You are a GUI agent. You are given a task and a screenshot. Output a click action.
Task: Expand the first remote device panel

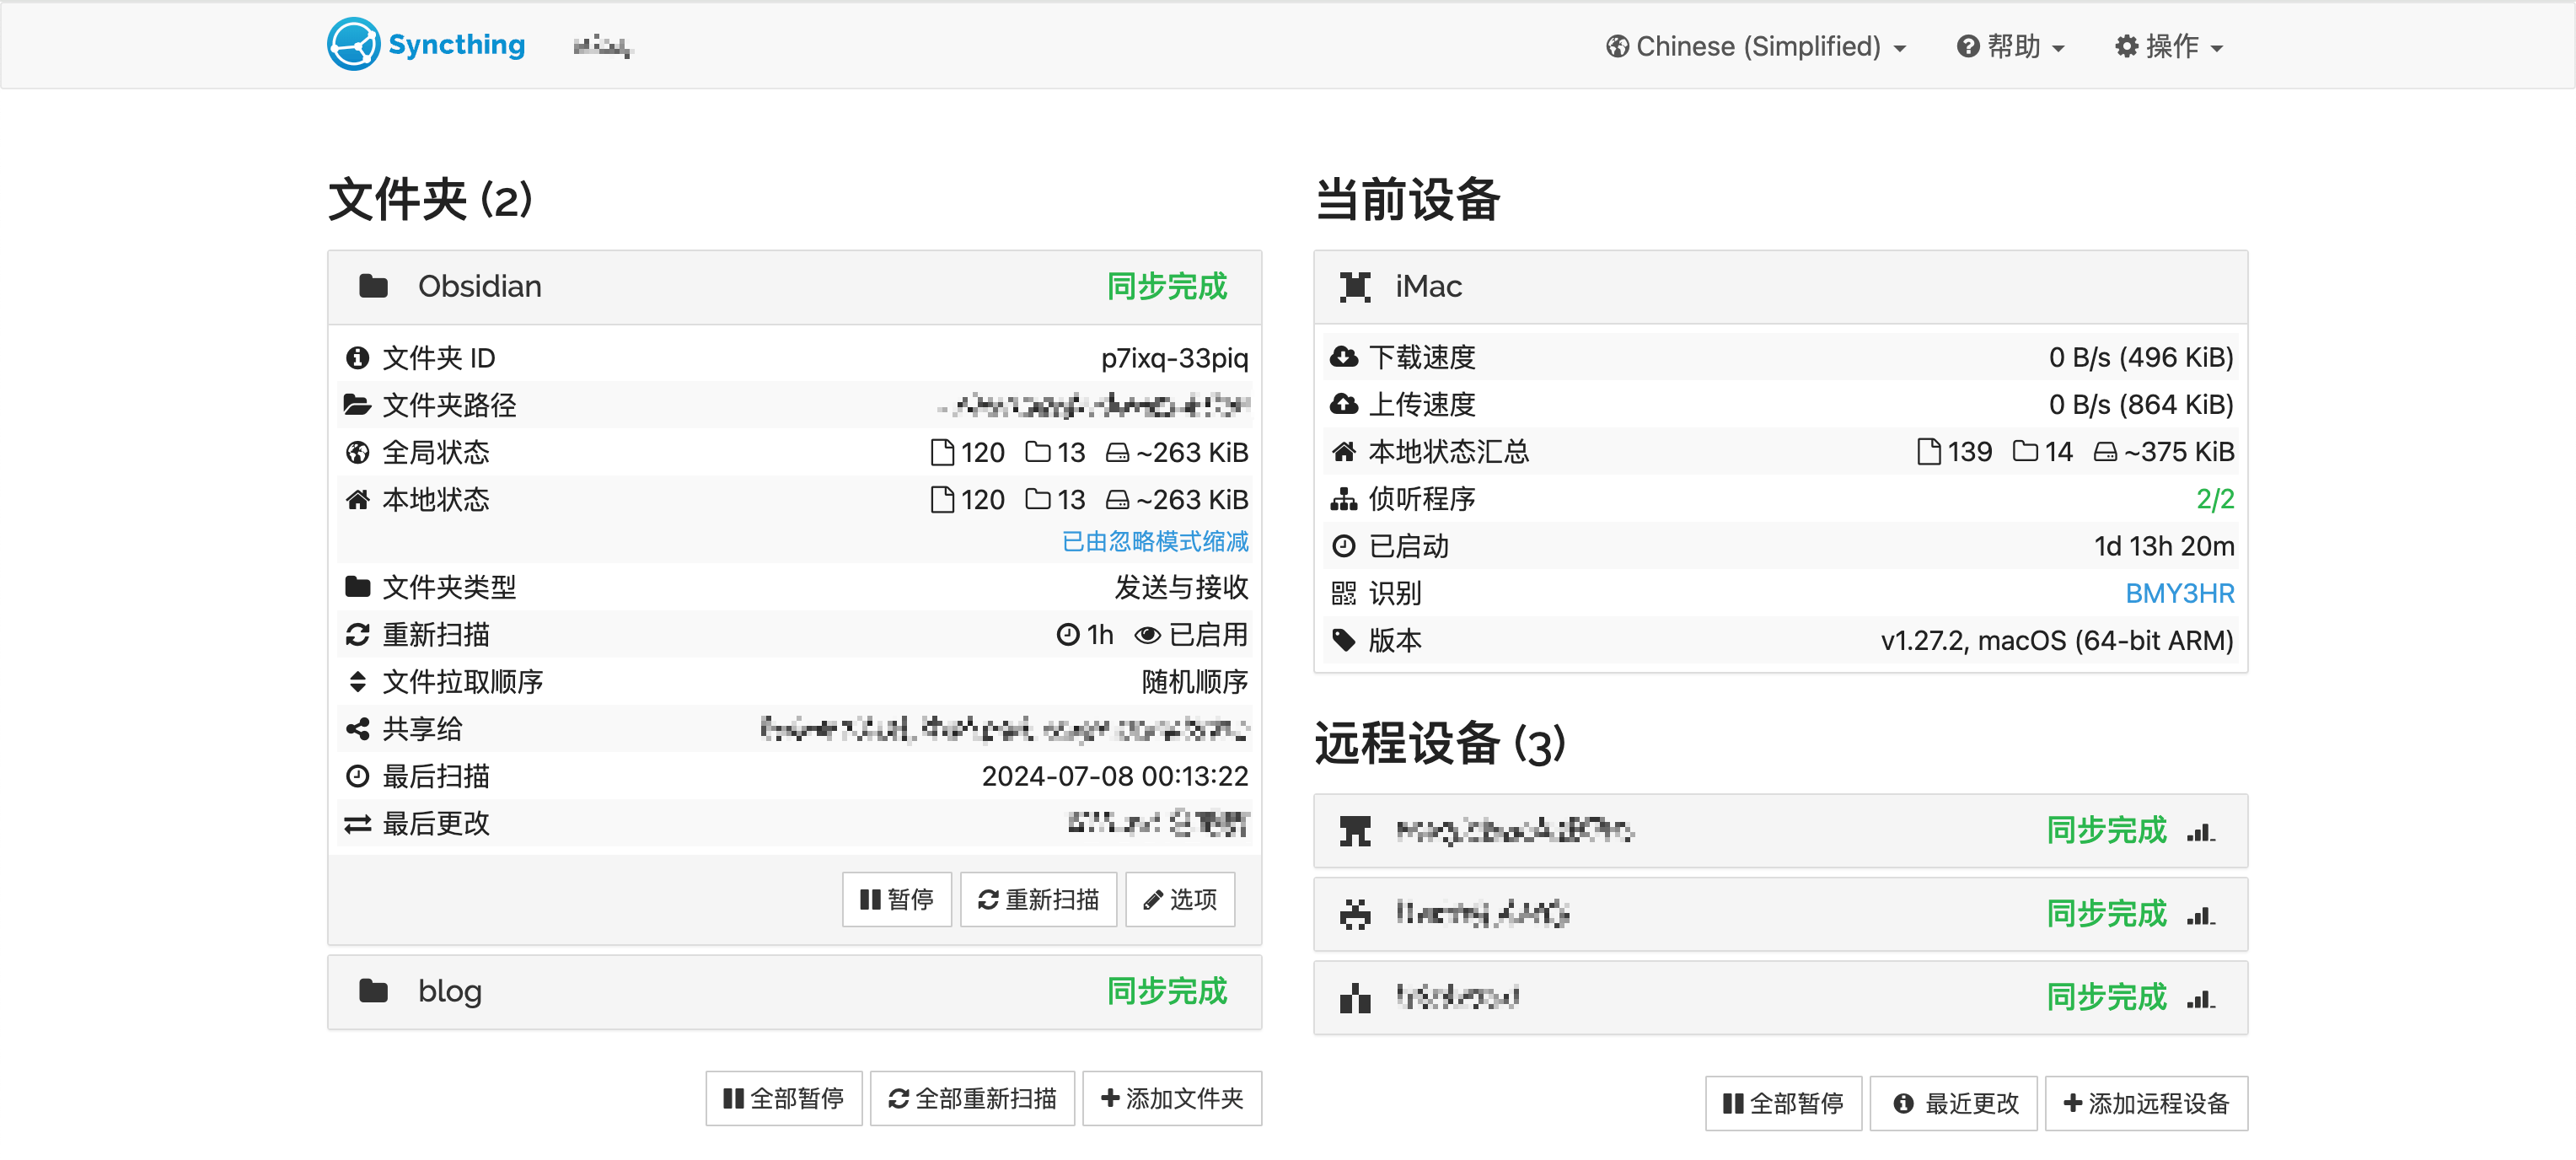(1780, 831)
